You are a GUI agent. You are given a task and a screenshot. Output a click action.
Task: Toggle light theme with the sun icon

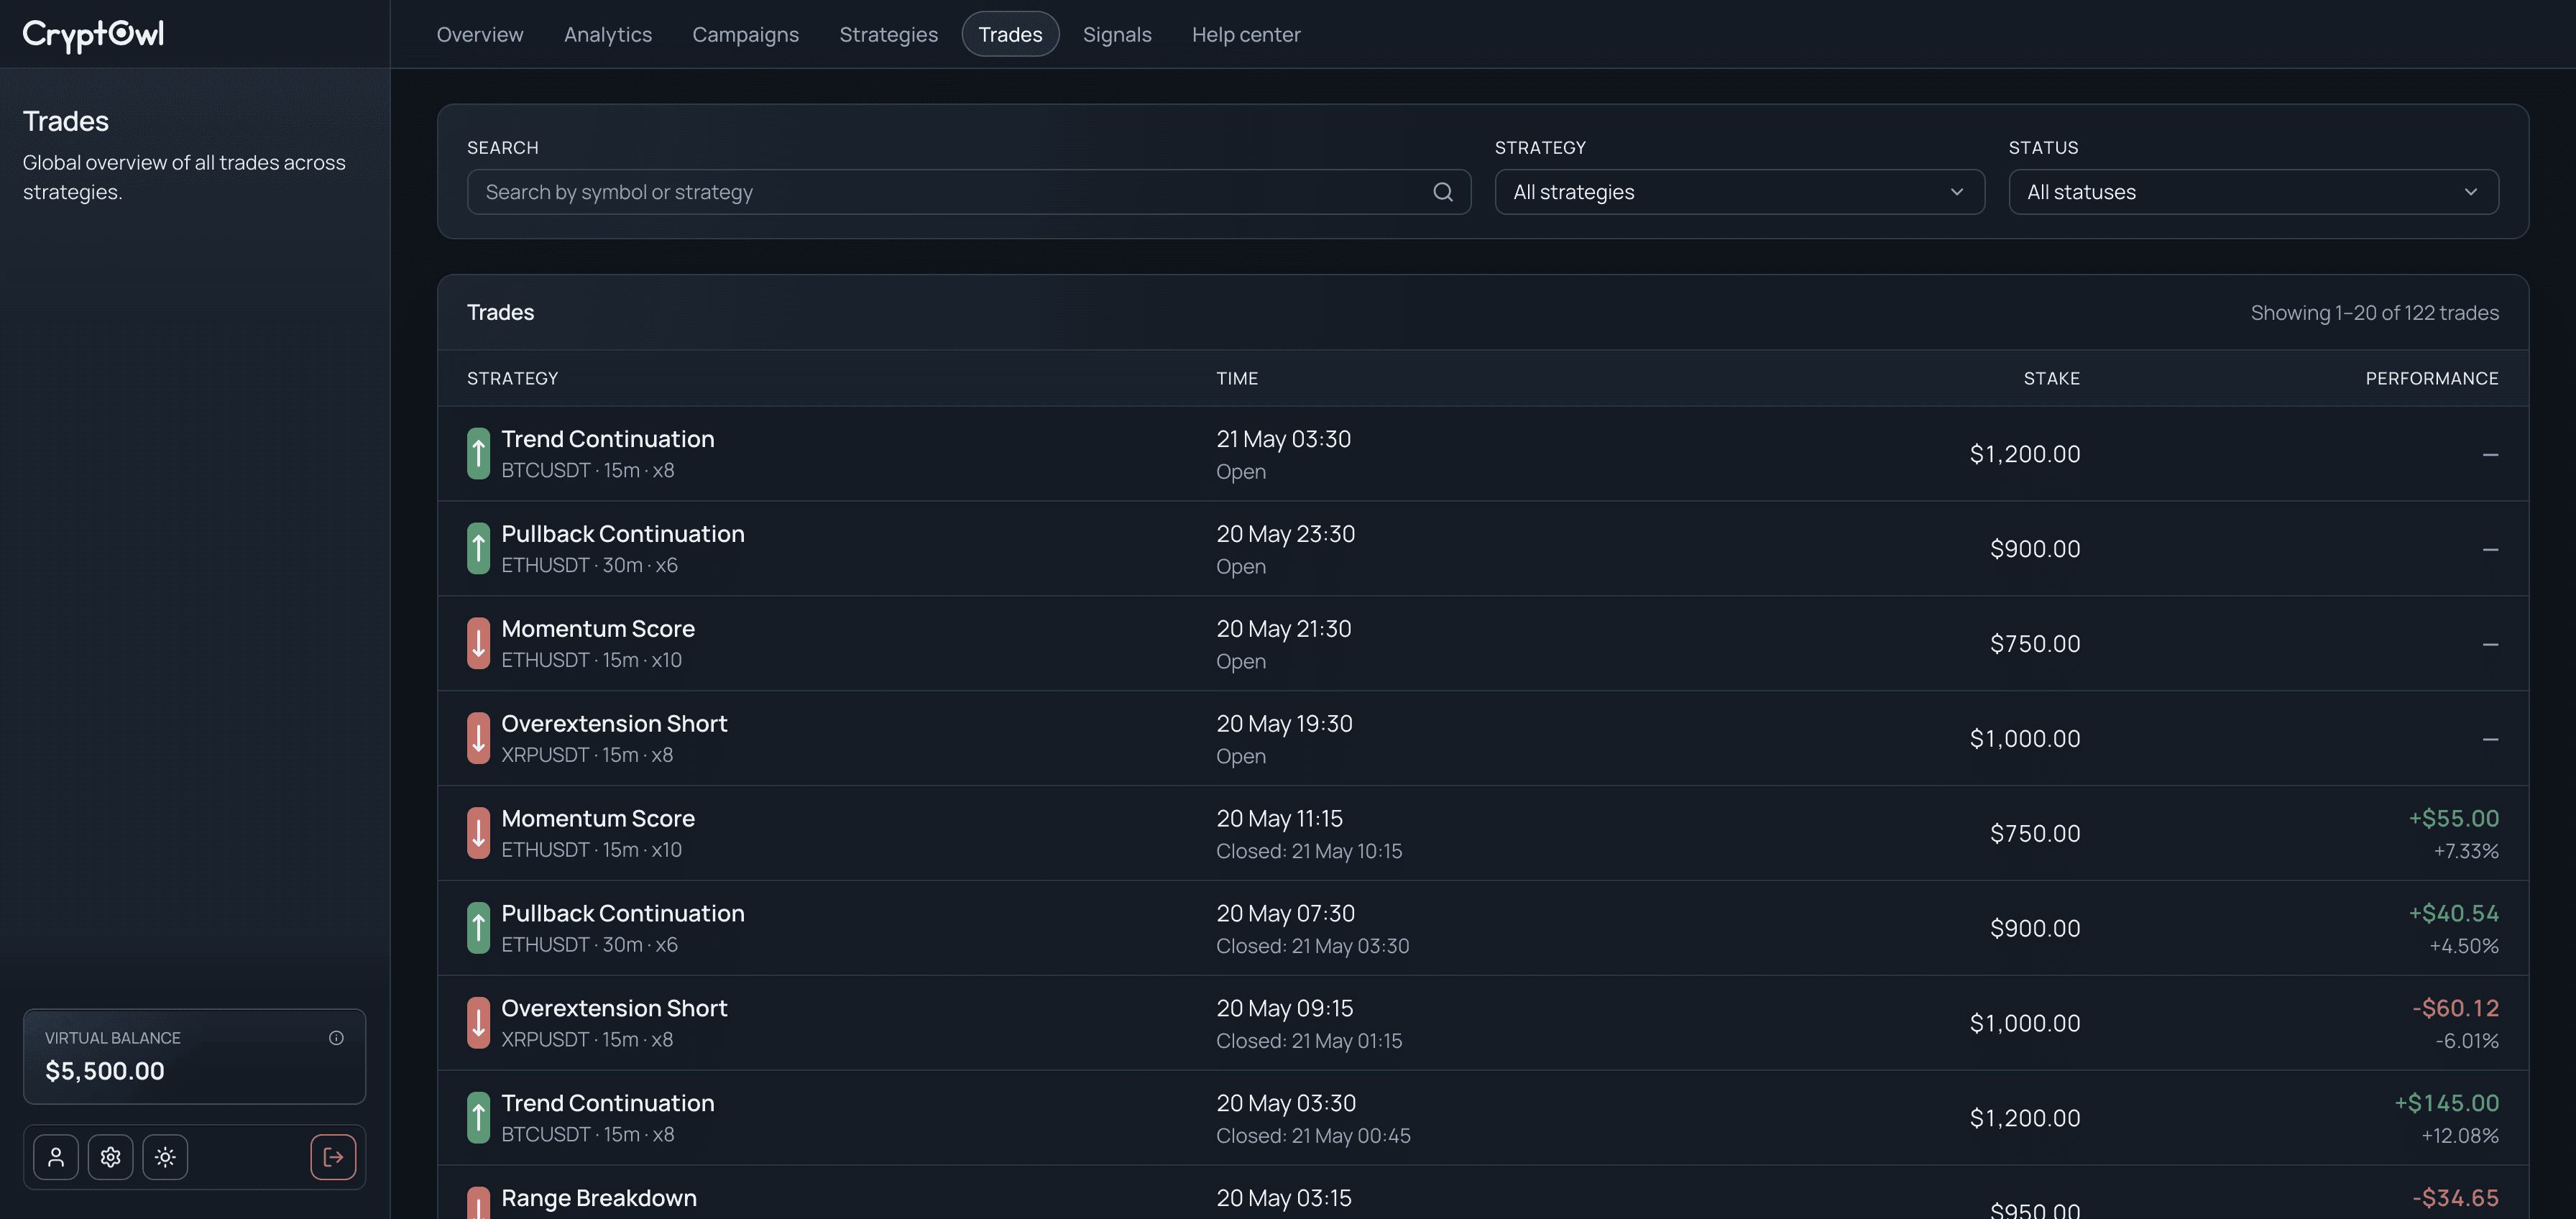165,1157
